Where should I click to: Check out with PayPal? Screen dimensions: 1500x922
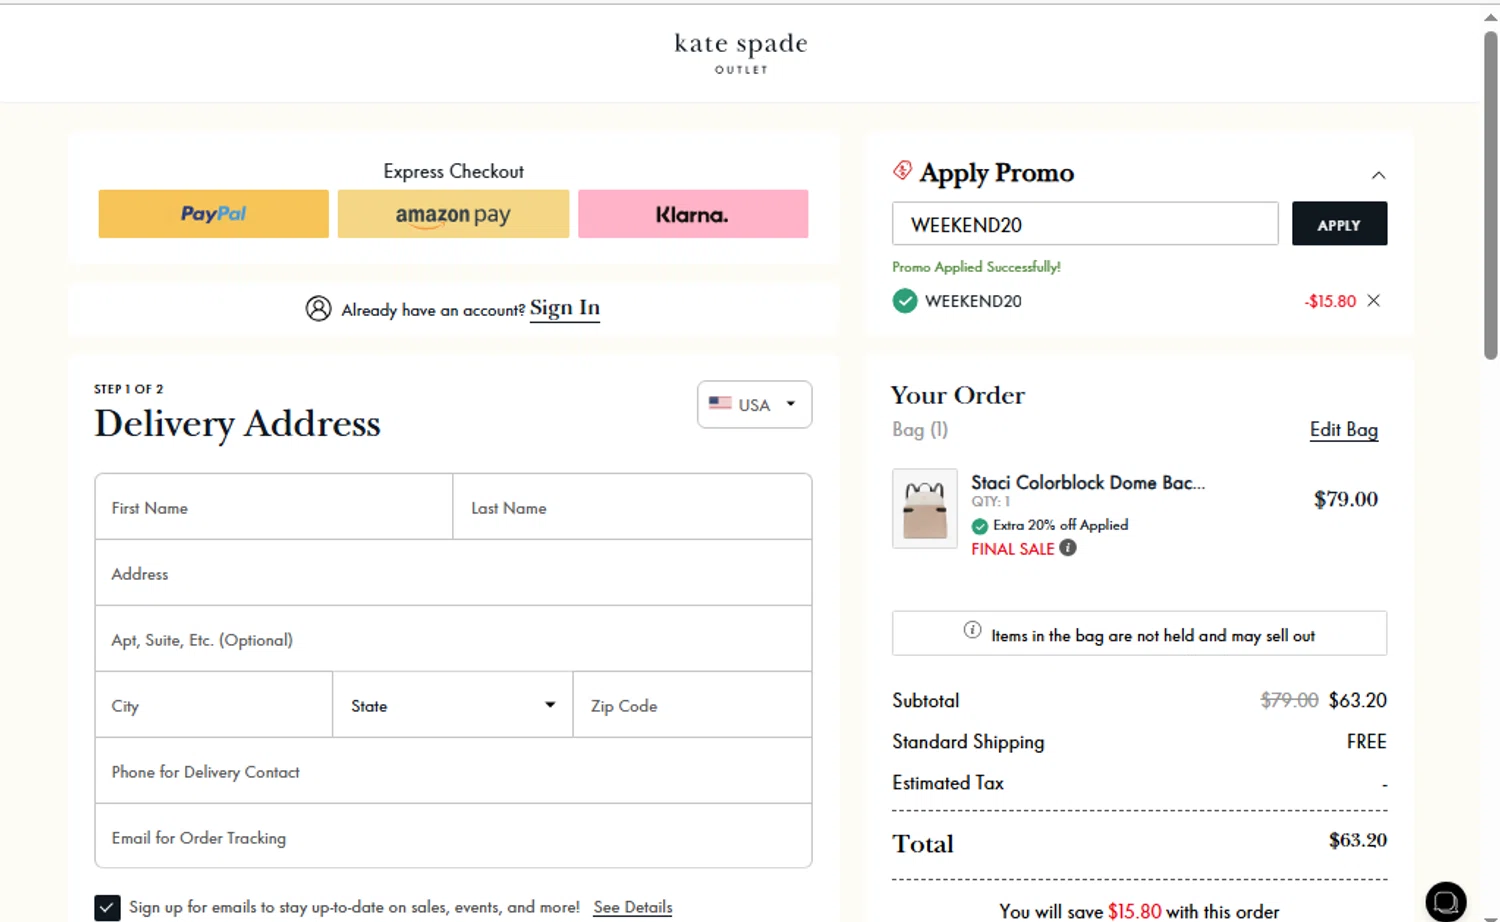pos(213,214)
